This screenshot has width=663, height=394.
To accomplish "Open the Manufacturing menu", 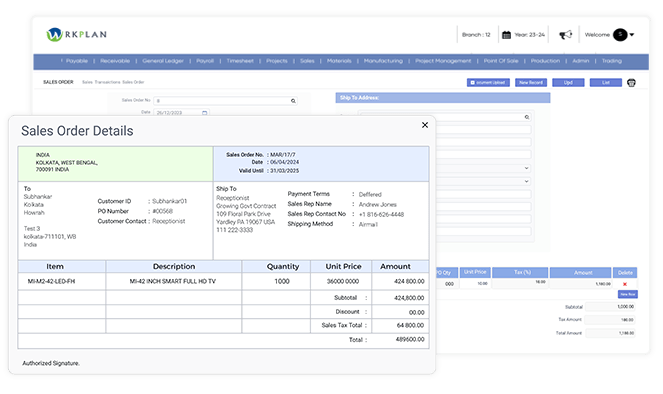I will point(384,61).
